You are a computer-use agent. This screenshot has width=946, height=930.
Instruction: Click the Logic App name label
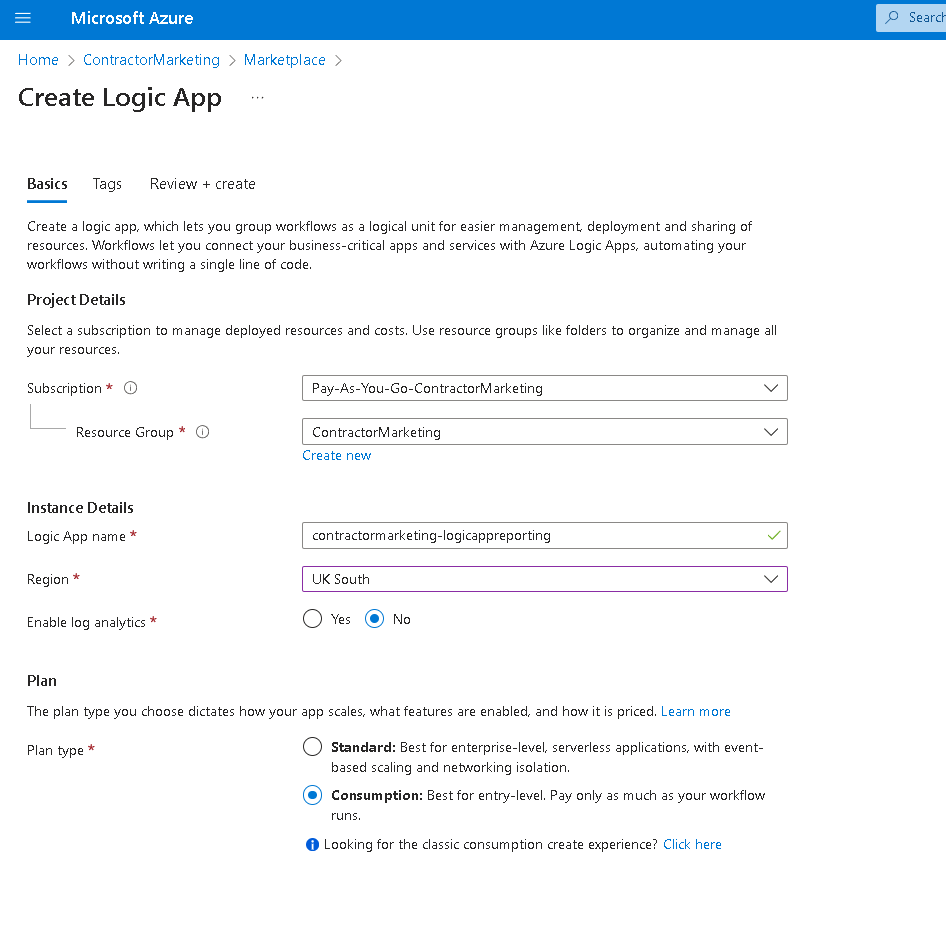(77, 536)
